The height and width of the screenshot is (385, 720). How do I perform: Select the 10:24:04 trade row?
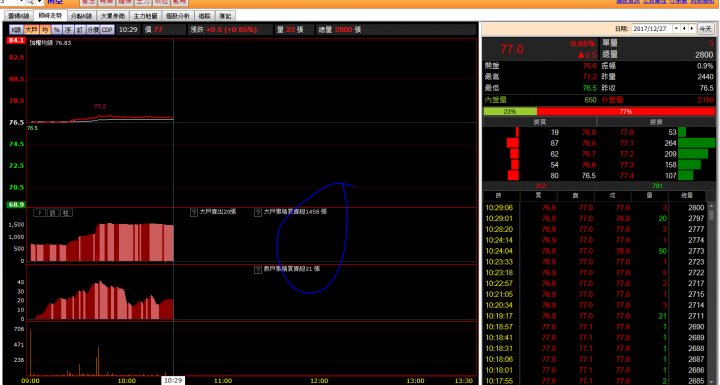(x=595, y=251)
